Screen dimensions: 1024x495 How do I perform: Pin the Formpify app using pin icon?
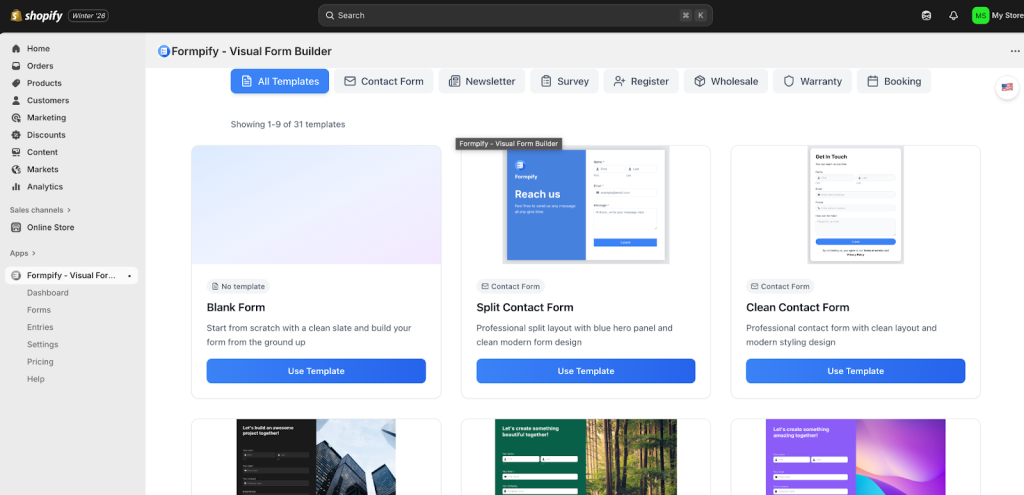(x=129, y=276)
